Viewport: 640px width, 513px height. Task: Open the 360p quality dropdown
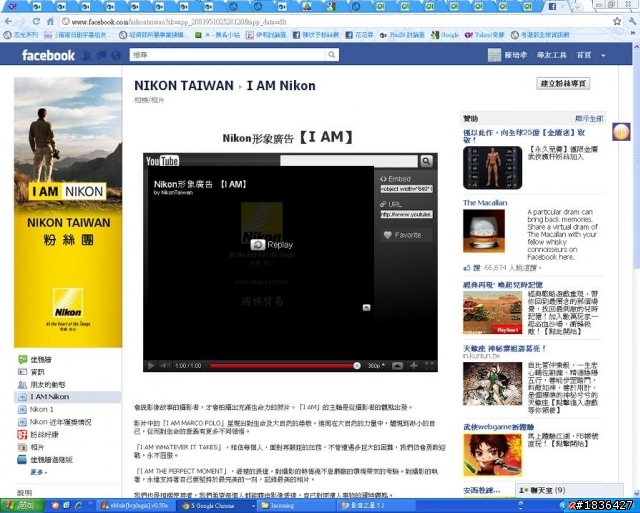pyautogui.click(x=376, y=366)
